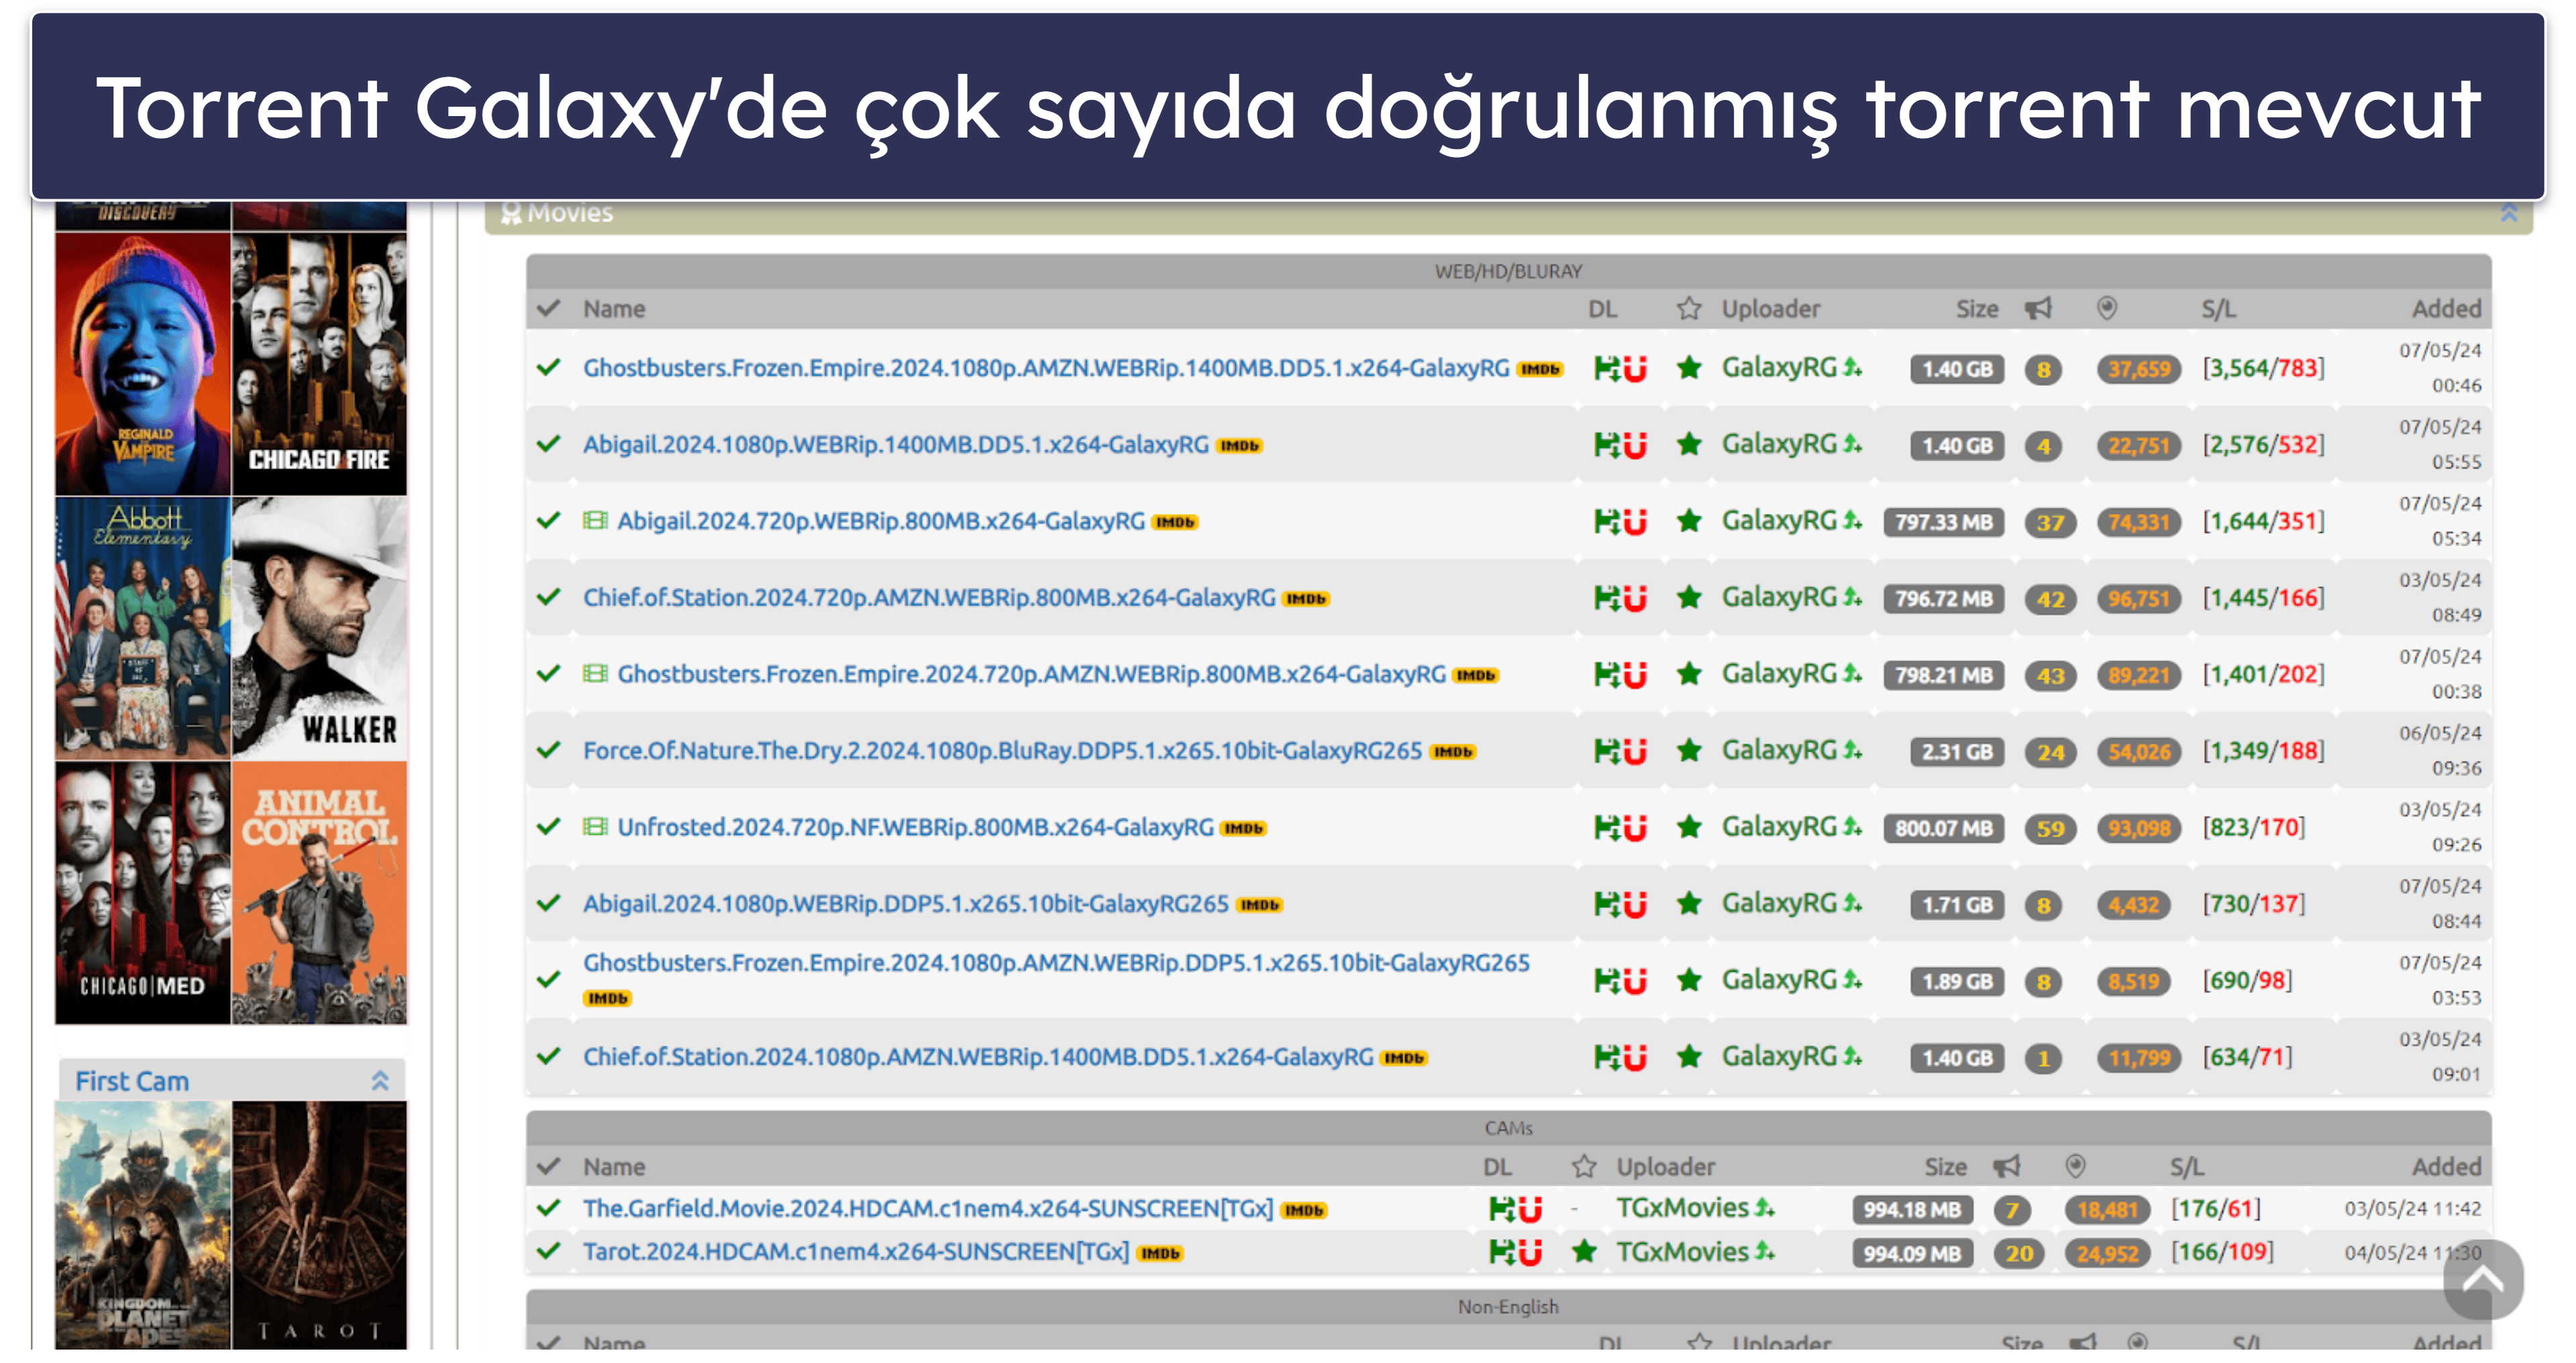Open the Chicago Fire poster
2576x1363 pixels.
click(320, 364)
